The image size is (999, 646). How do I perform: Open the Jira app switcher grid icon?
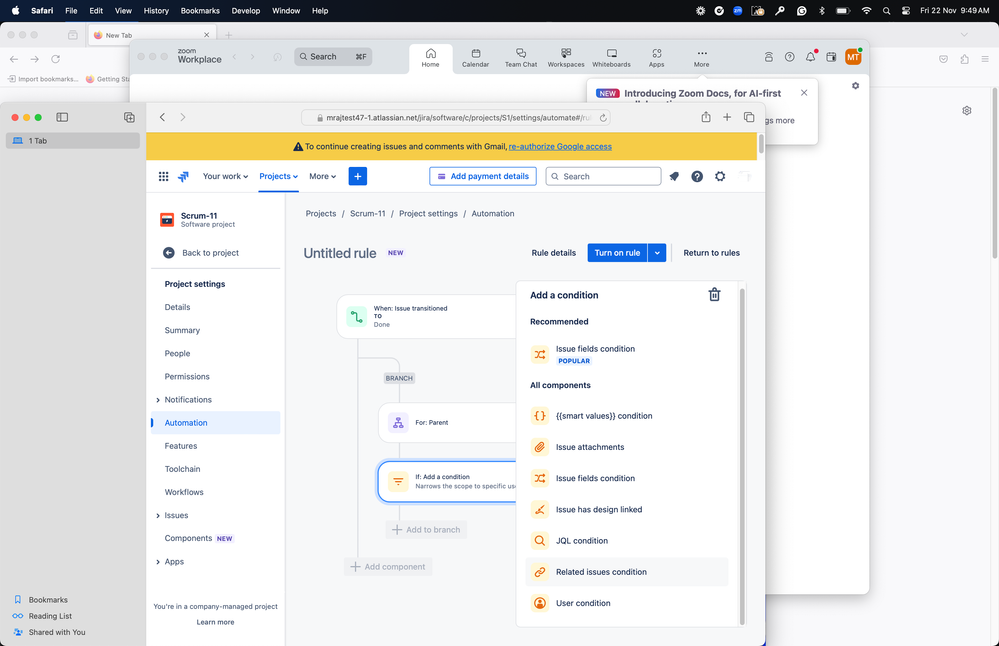[x=163, y=176]
